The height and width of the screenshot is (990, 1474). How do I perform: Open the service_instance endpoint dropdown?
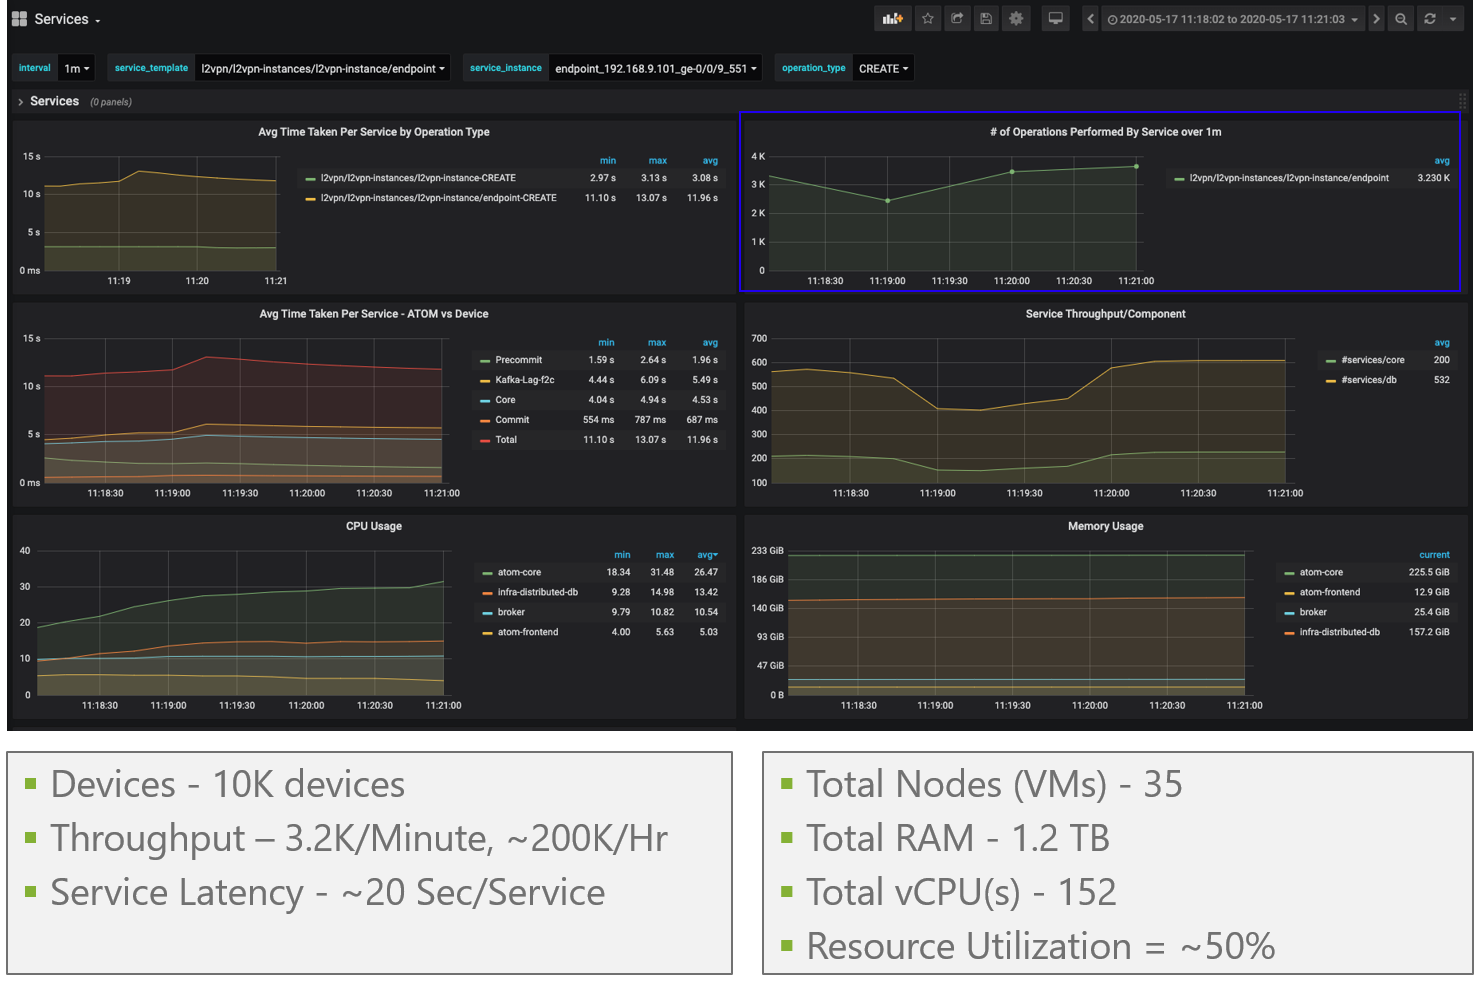point(655,68)
